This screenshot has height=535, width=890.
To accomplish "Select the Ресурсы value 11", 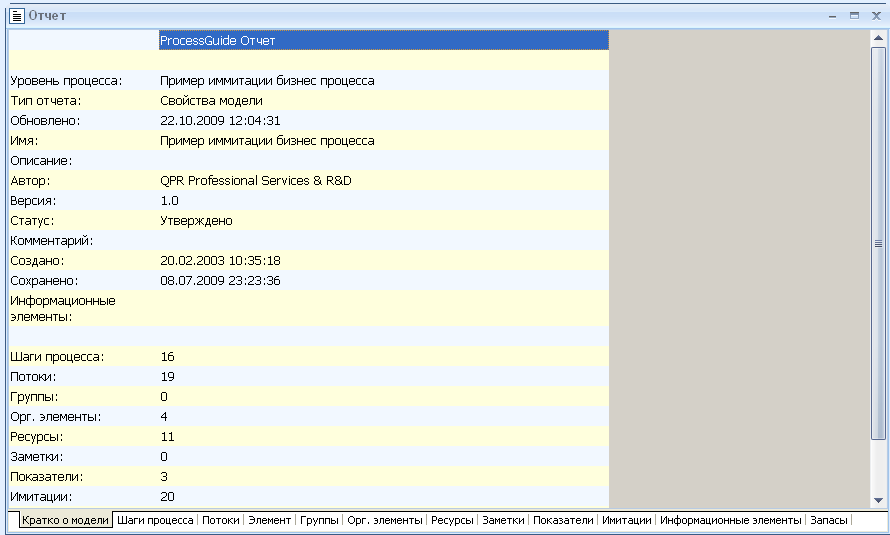I will point(167,437).
